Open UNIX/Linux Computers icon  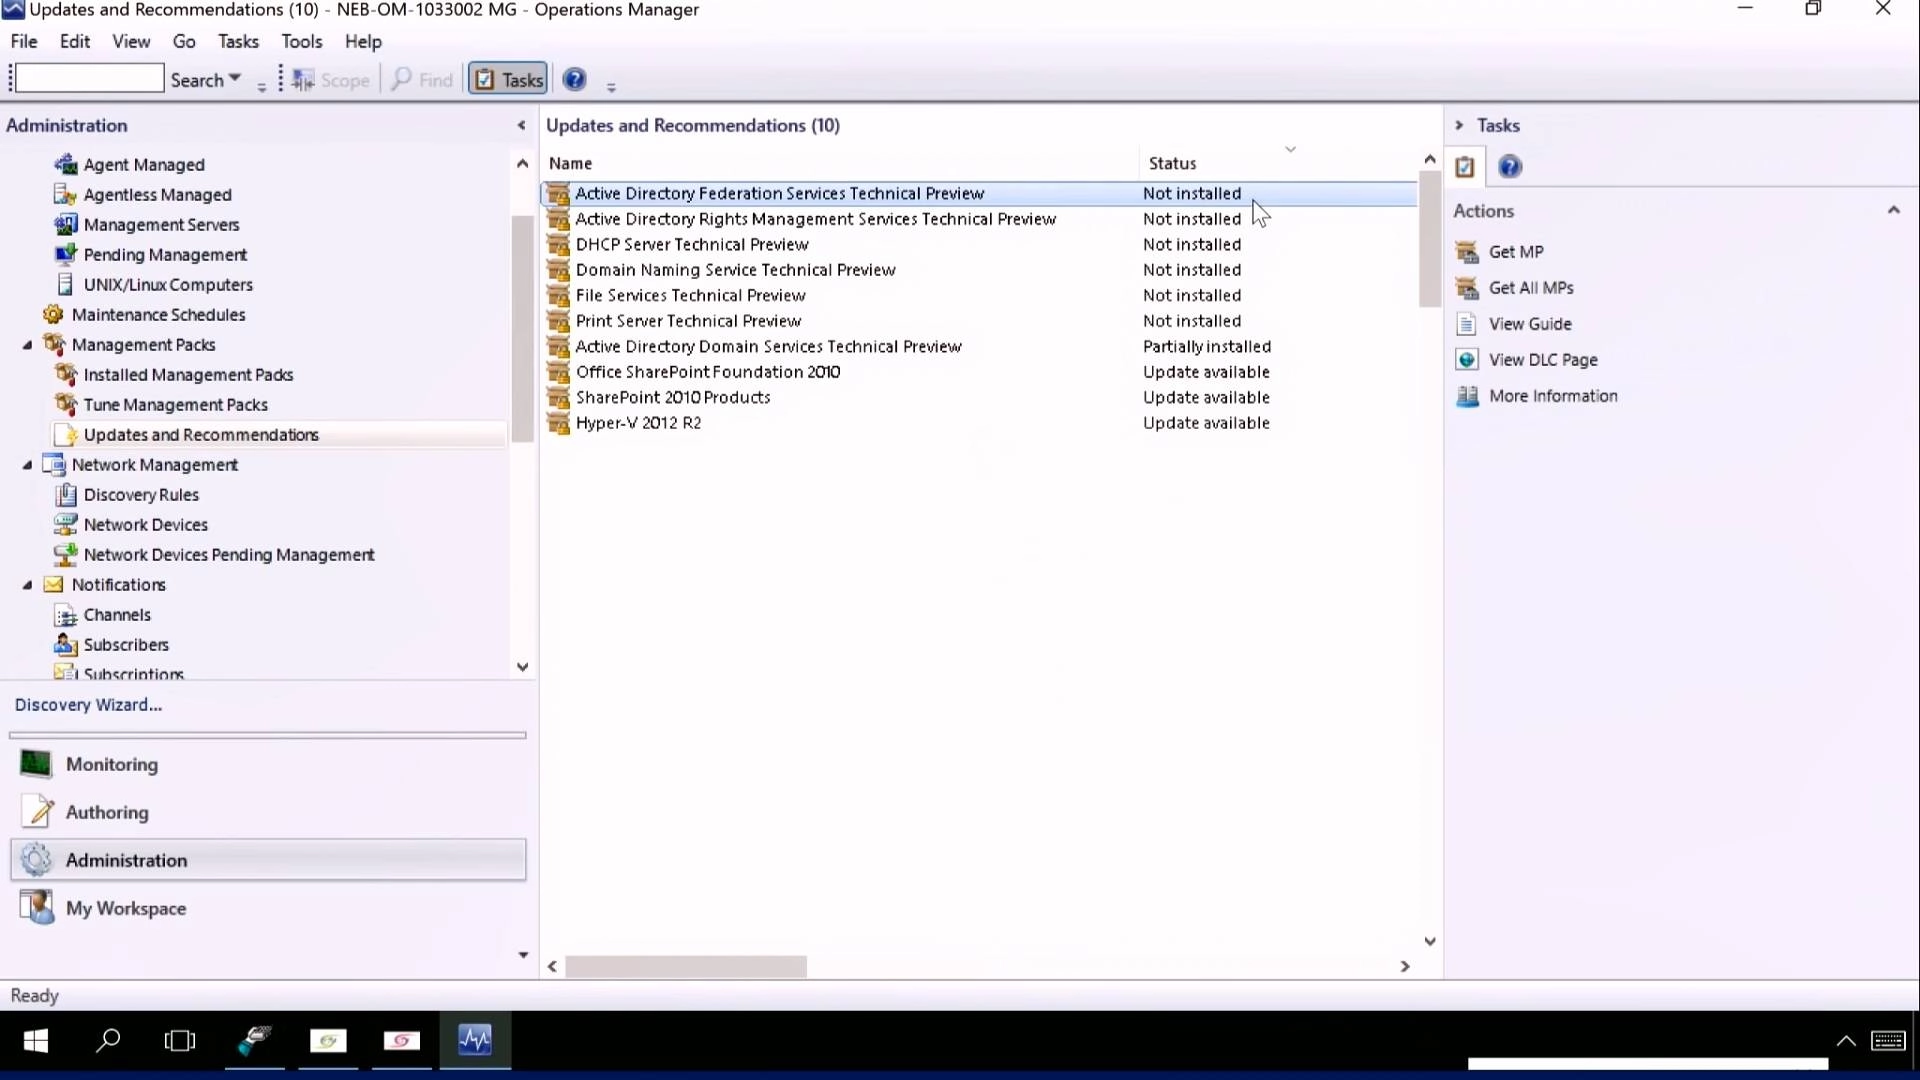(65, 285)
